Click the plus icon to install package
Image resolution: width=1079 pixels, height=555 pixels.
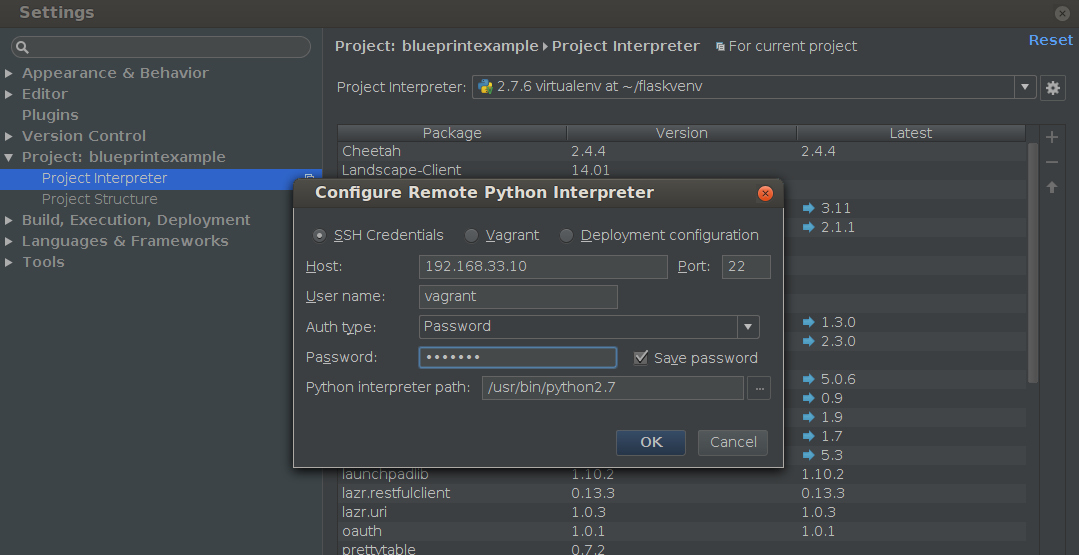coord(1051,137)
